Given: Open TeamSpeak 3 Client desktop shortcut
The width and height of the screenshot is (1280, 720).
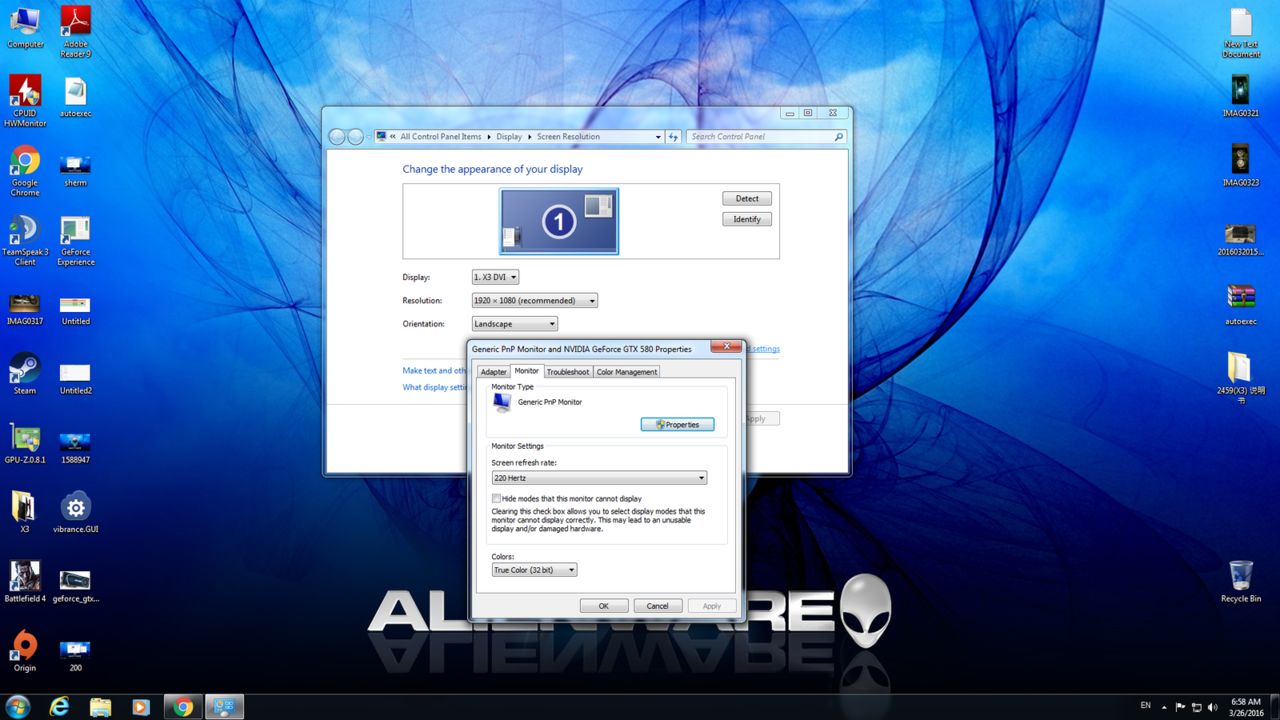Looking at the screenshot, I should 25,240.
